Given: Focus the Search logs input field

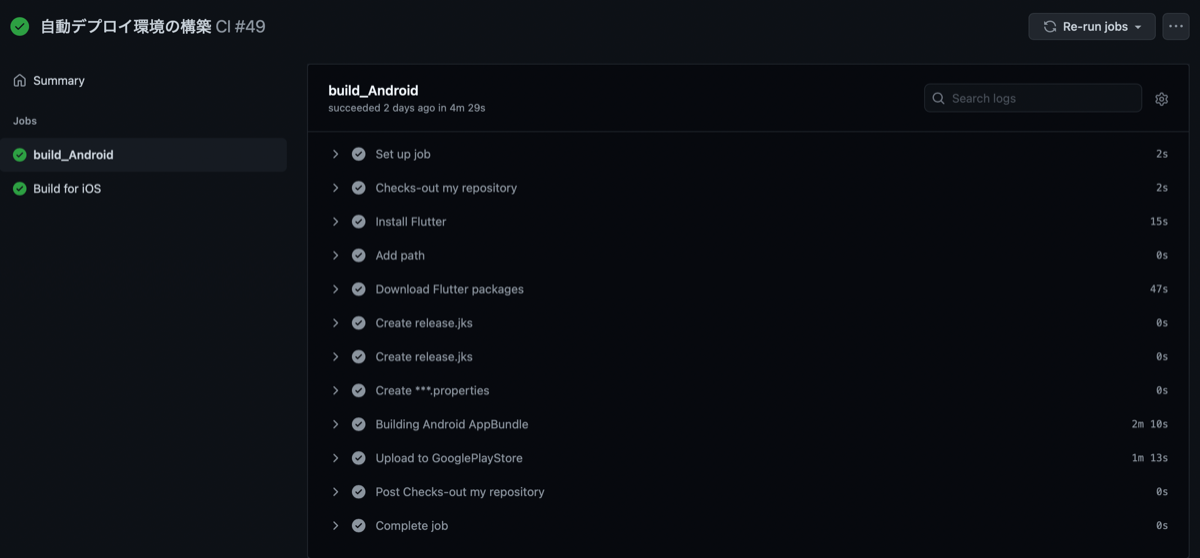Looking at the screenshot, I should click(x=1033, y=98).
